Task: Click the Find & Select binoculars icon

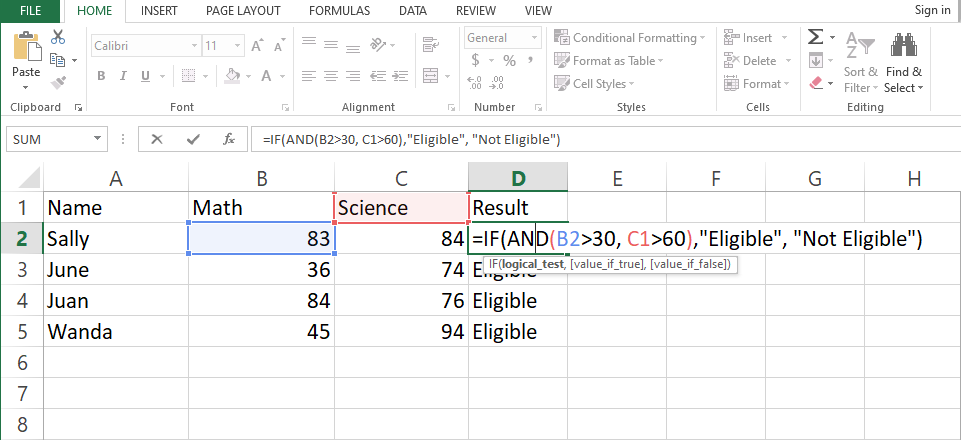Action: point(904,48)
